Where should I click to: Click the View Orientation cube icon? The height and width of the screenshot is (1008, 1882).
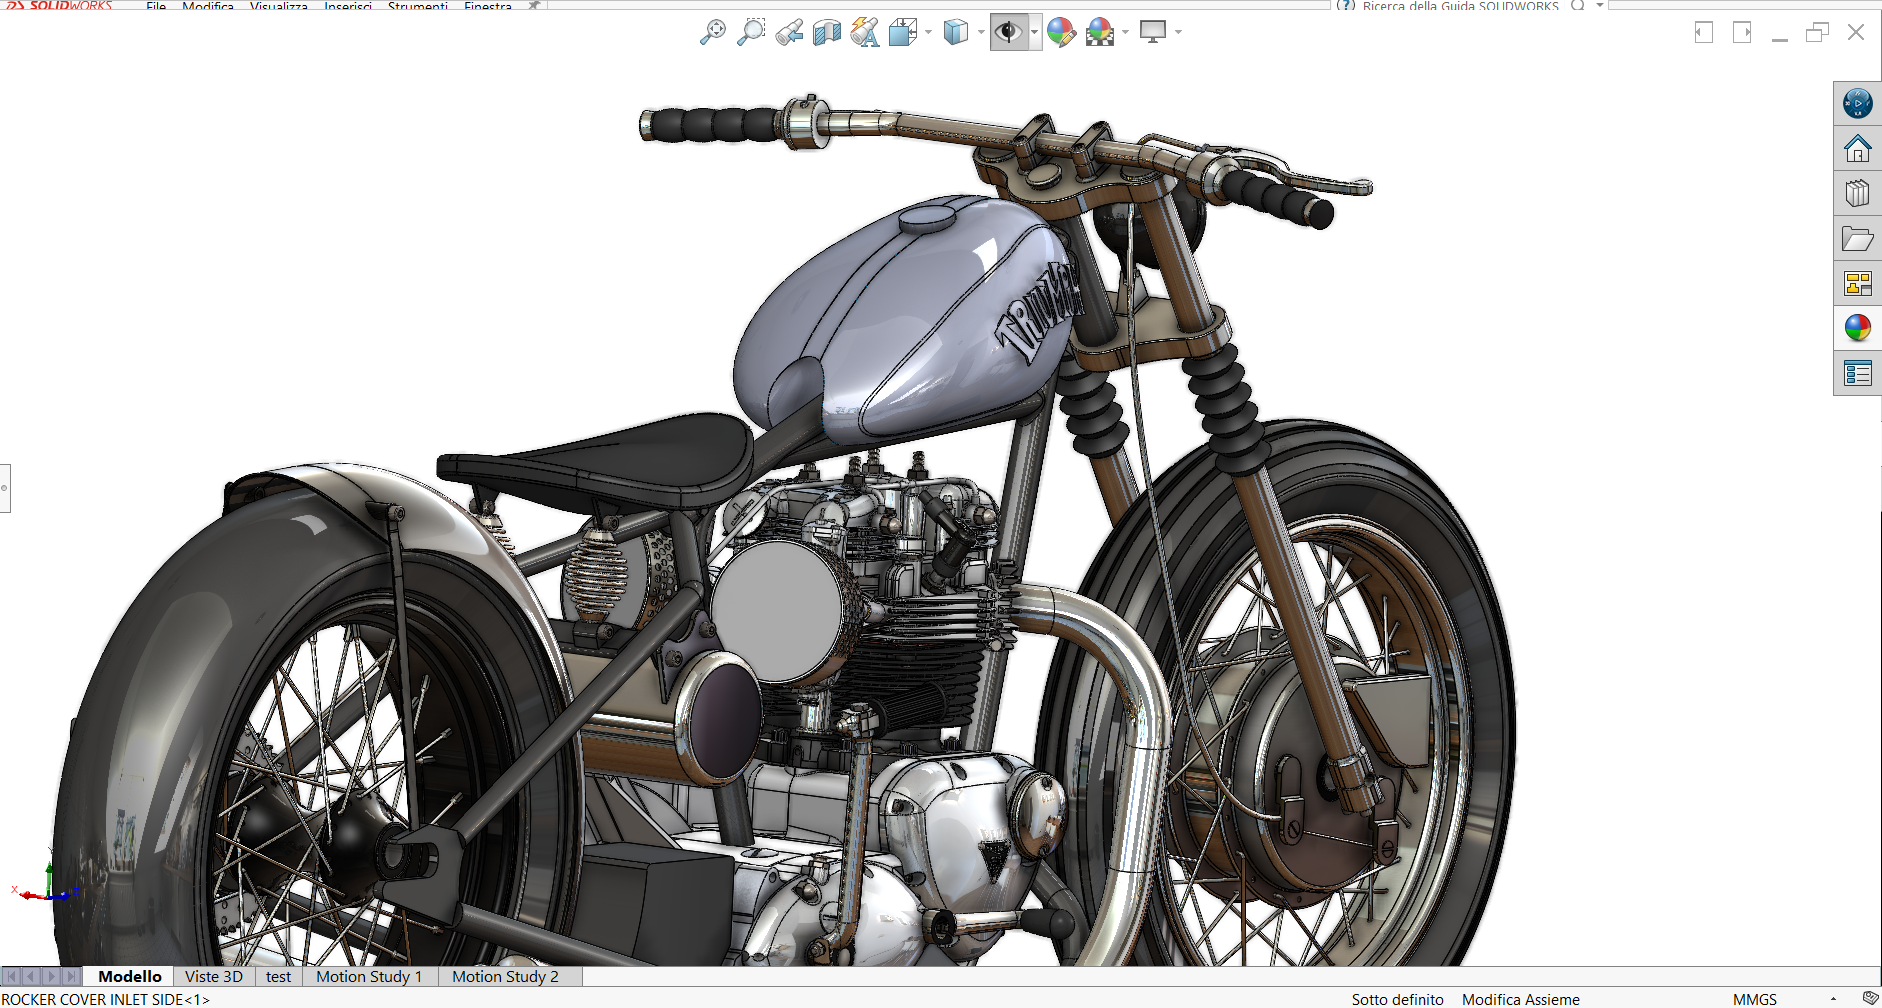click(x=902, y=32)
